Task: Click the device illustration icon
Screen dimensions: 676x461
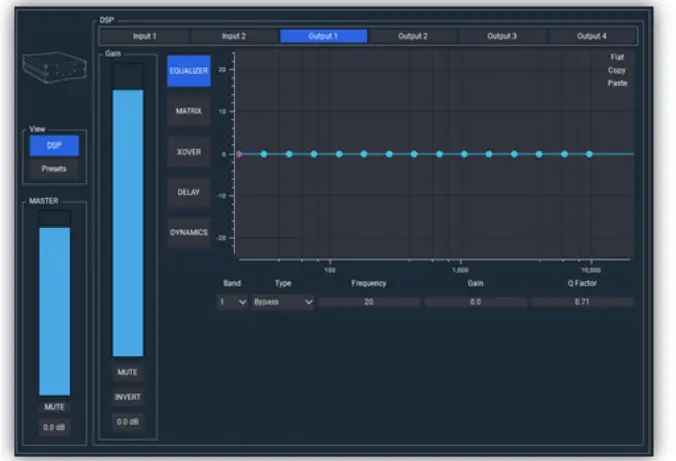Action: 54,67
